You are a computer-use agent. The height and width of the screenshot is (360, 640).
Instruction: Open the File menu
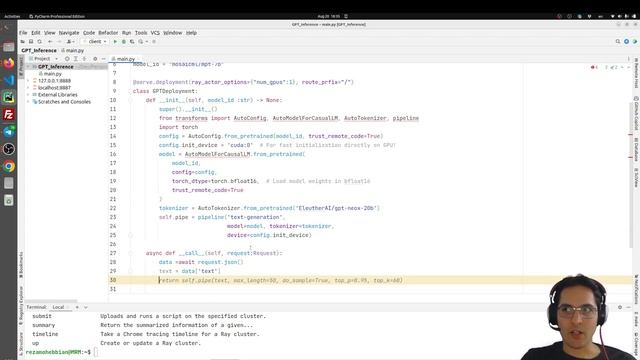(x=23, y=33)
